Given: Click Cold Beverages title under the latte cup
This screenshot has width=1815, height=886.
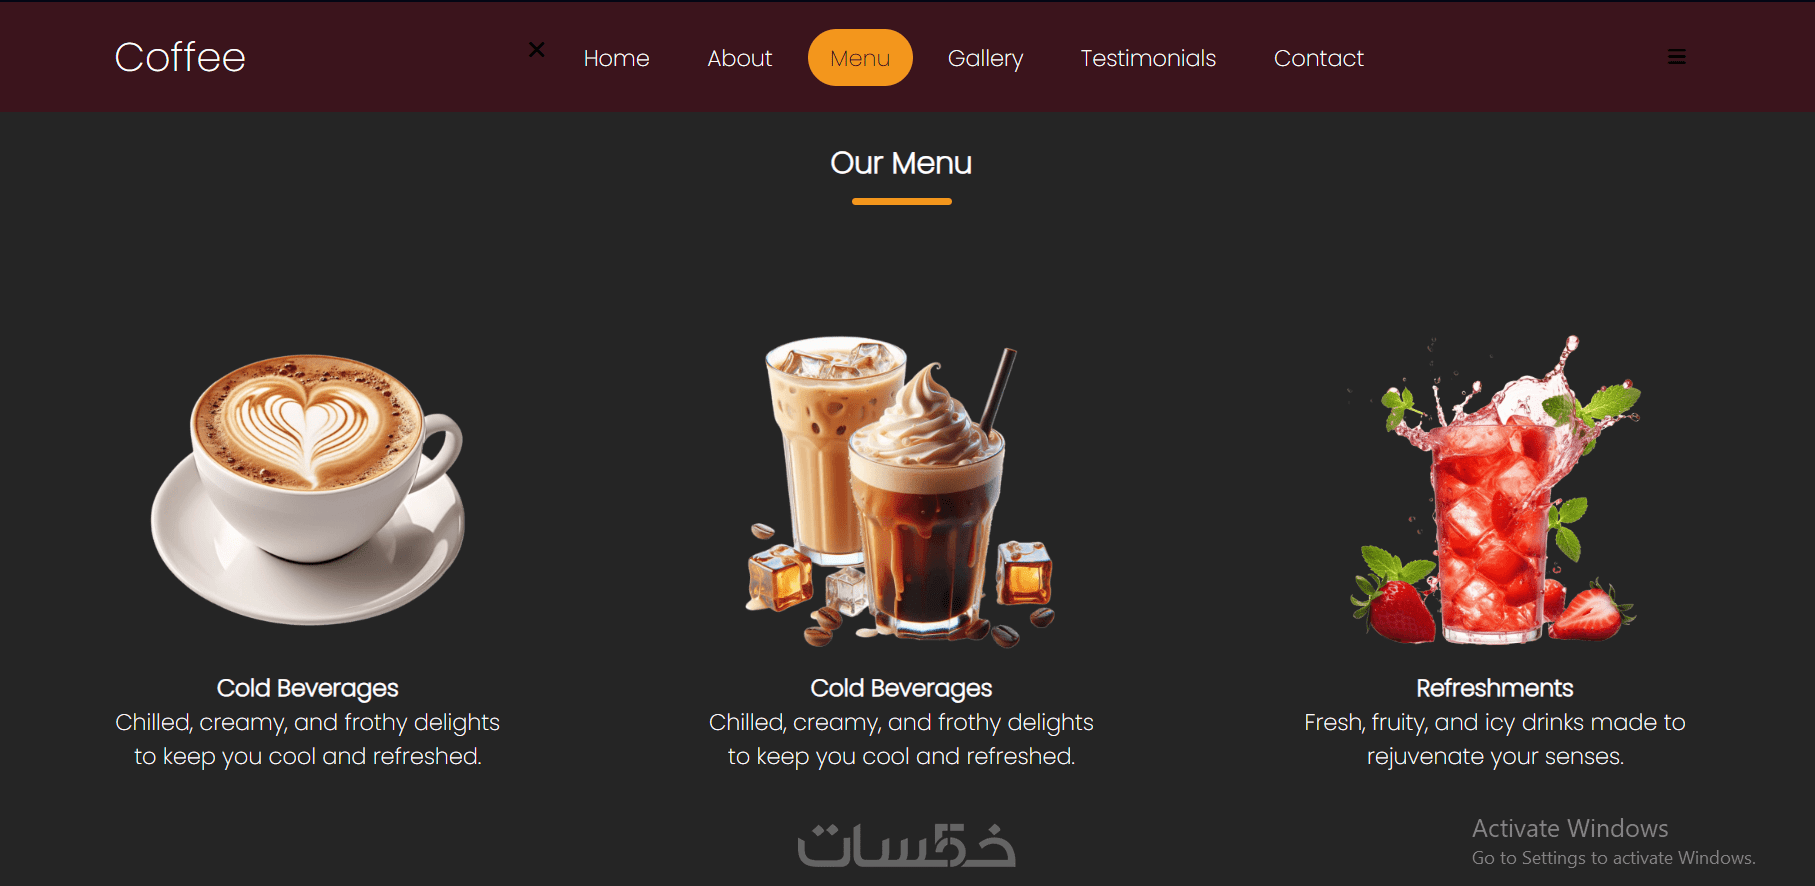Looking at the screenshot, I should [x=308, y=688].
